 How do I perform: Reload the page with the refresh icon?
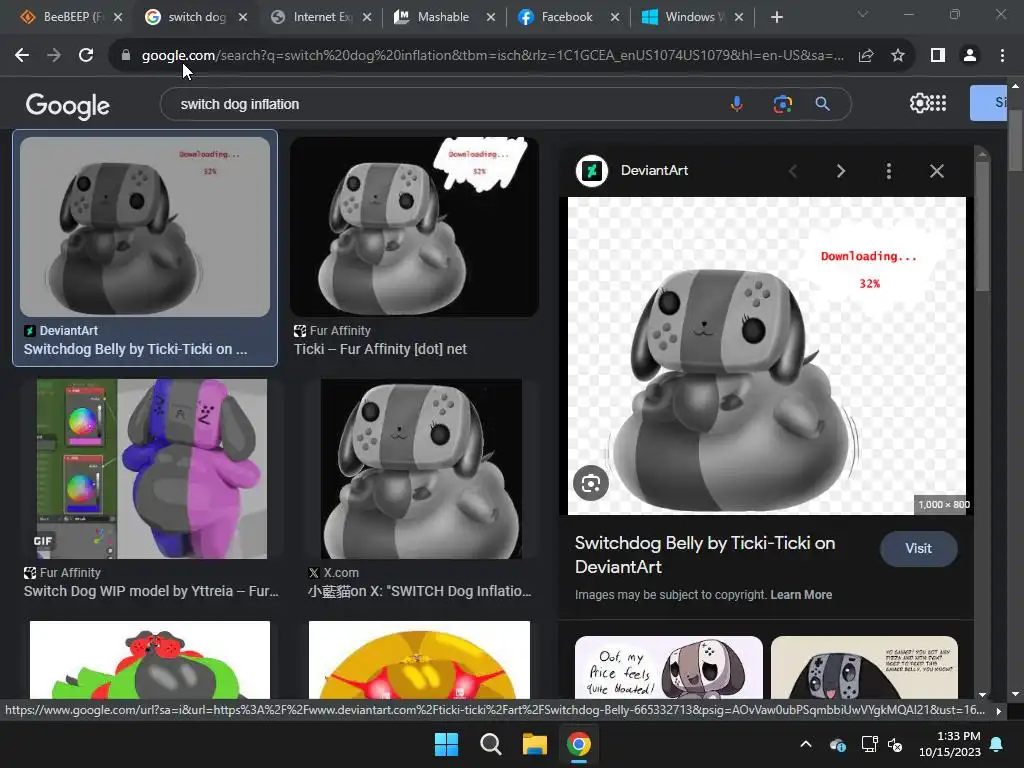pyautogui.click(x=86, y=56)
